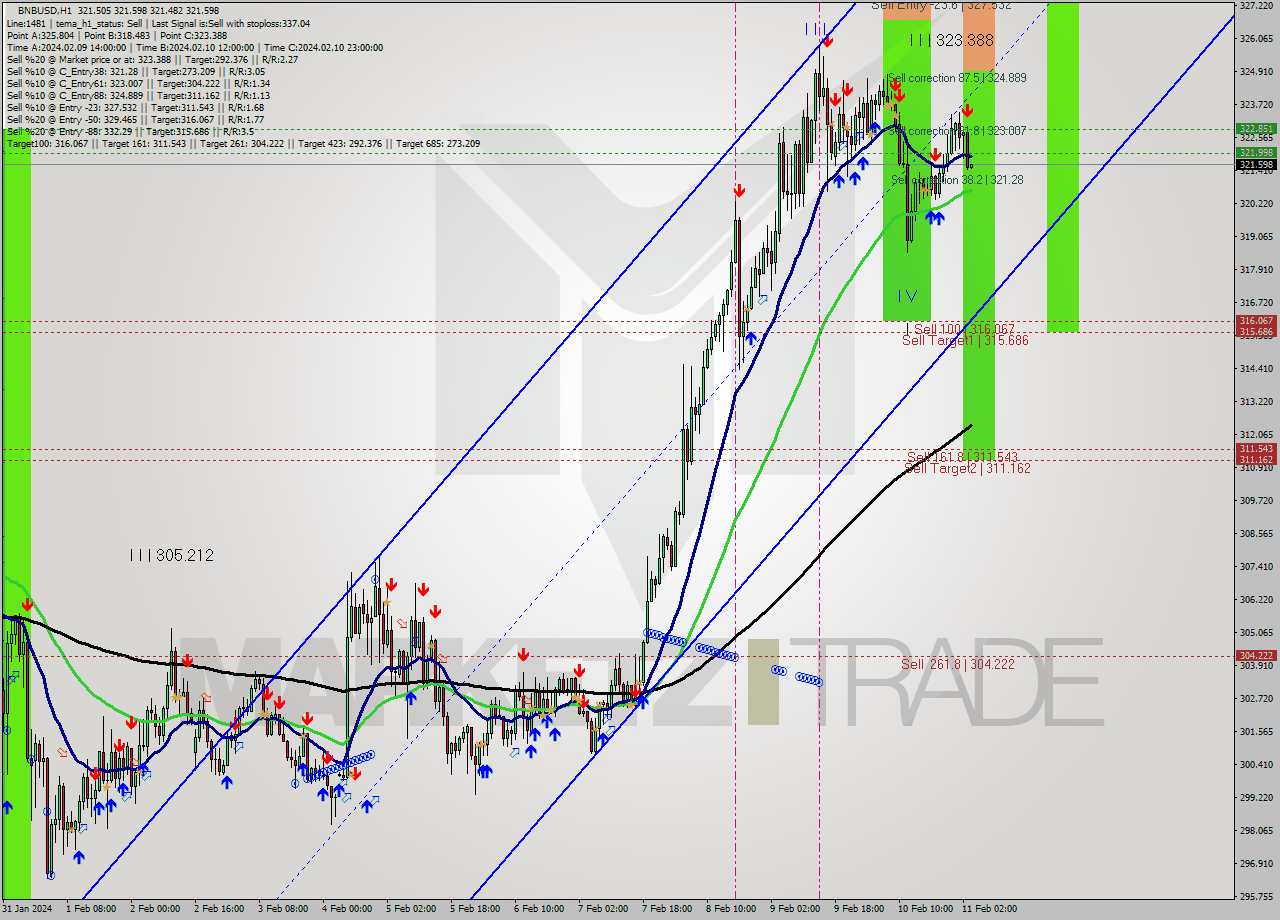Click the '2 Feb 16:00' time axis label

pyautogui.click(x=219, y=909)
